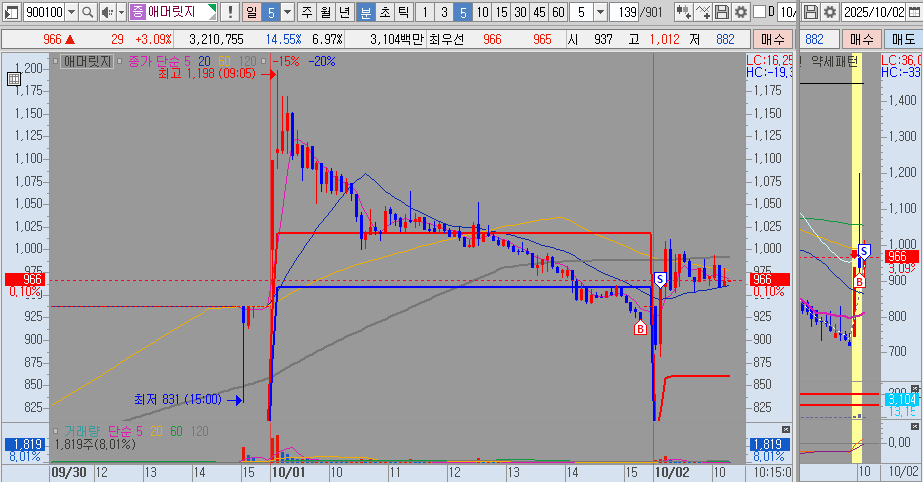Toggle the 애머릿지 price series checkbox
The image size is (923, 482).
57,61
